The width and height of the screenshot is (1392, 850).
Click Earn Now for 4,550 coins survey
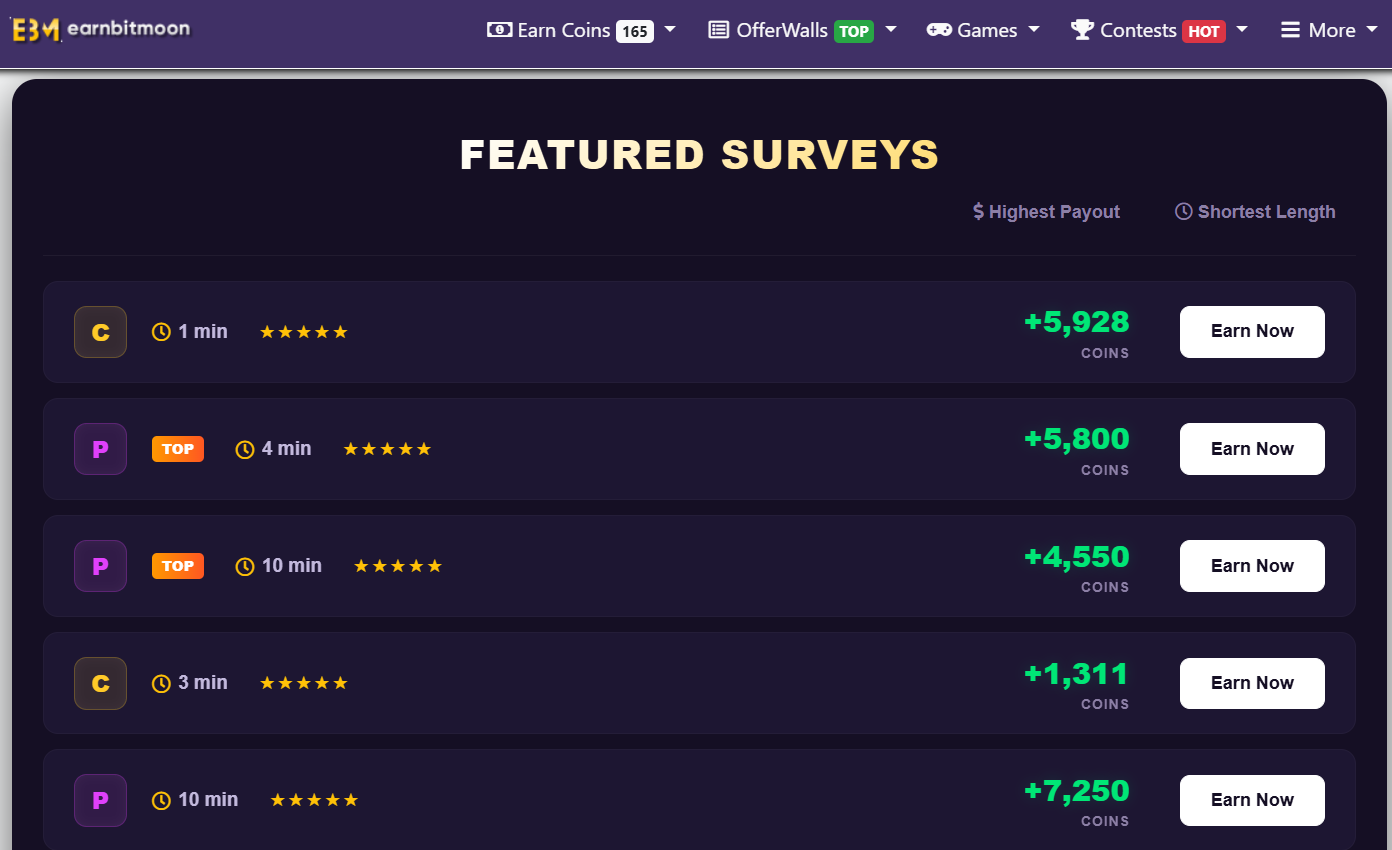pos(1252,566)
